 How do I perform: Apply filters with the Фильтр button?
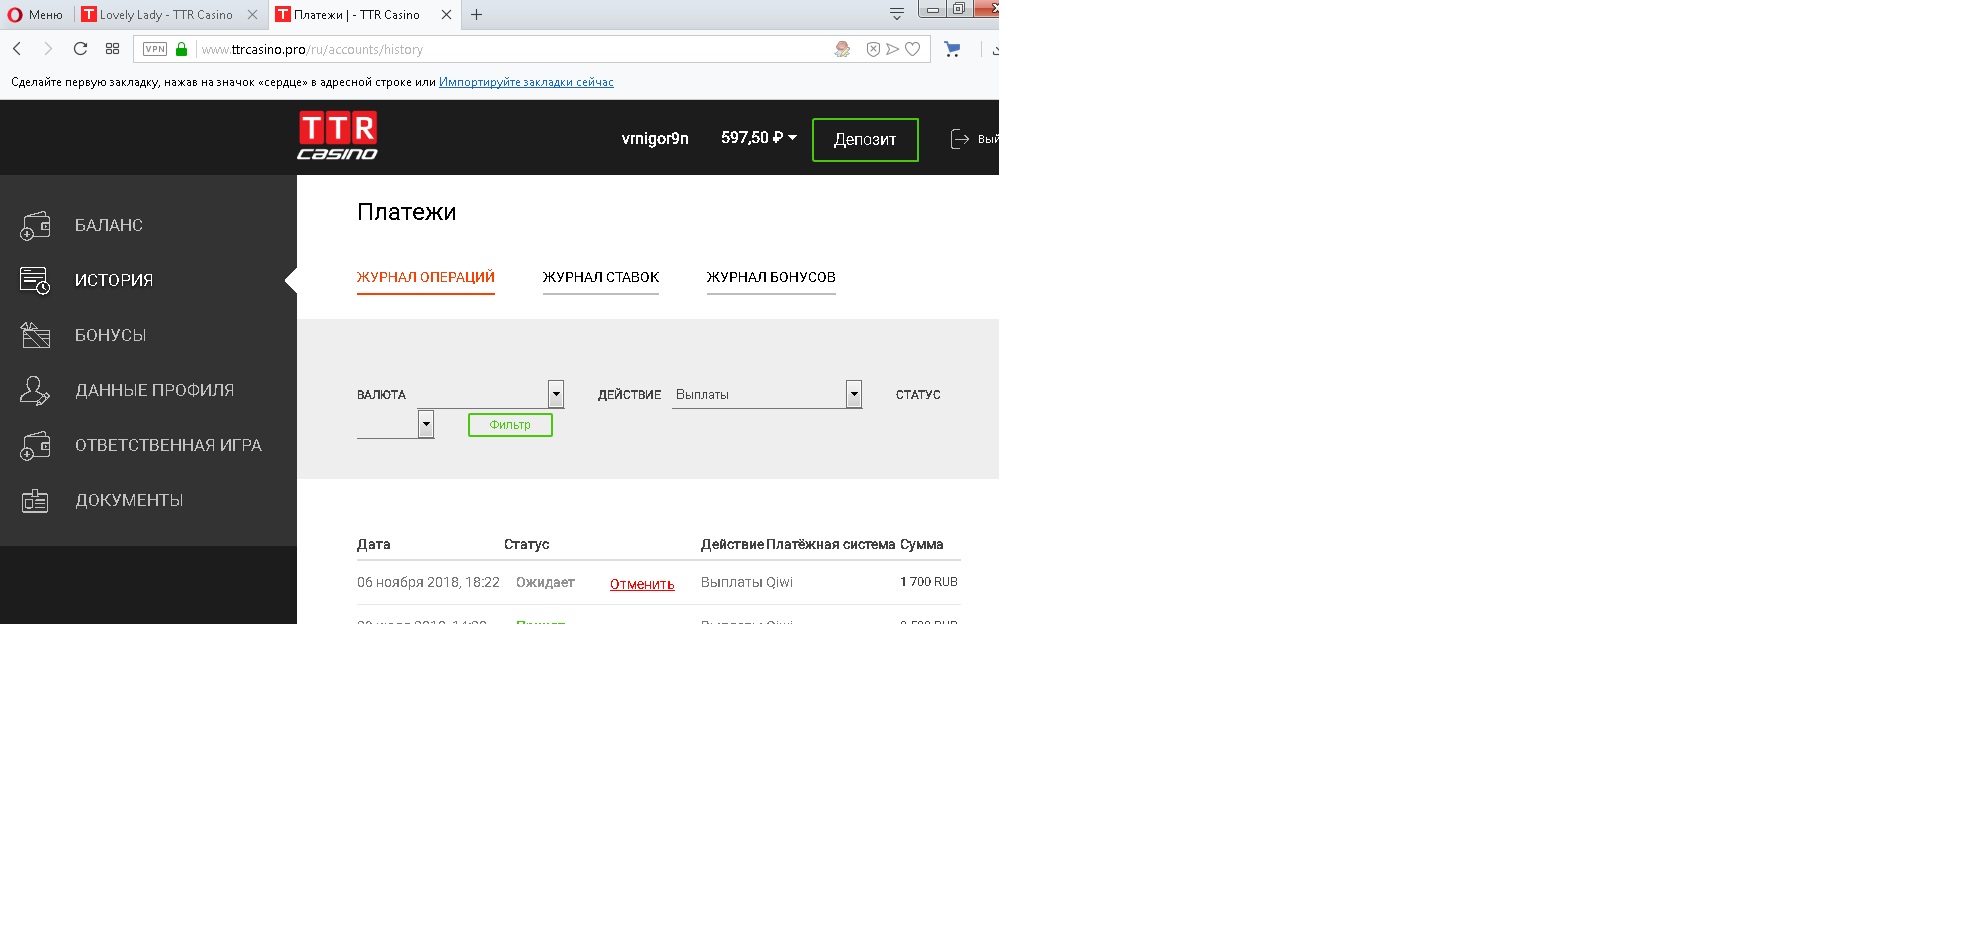pyautogui.click(x=510, y=425)
